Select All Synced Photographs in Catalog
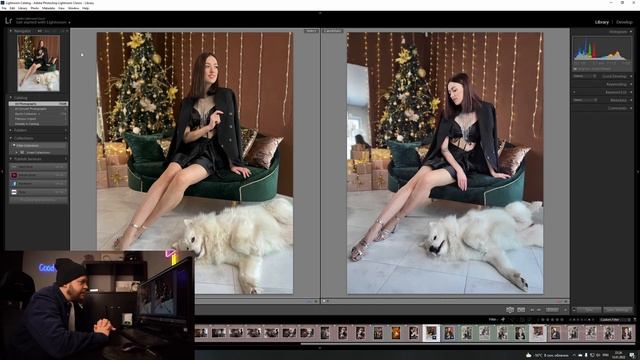This screenshot has height=360, width=640. pos(38,109)
